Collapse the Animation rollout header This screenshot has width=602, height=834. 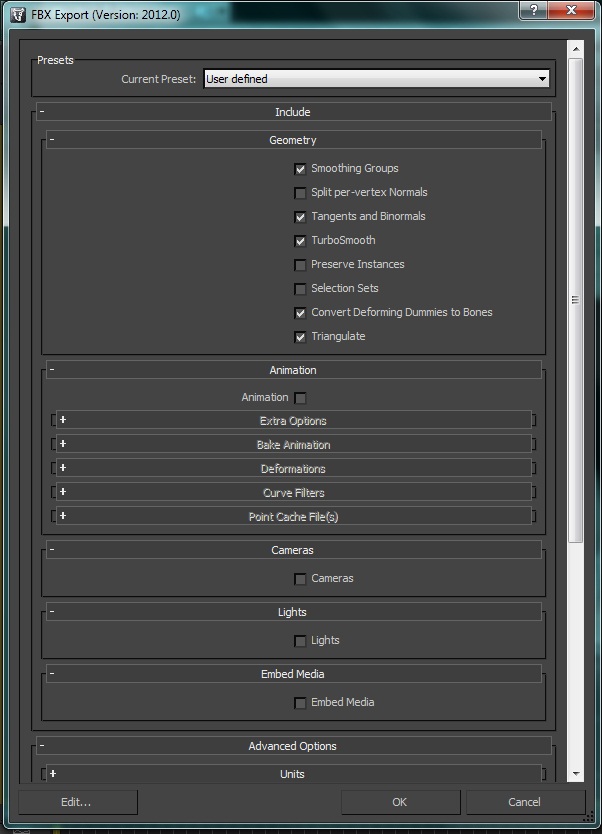pyautogui.click(x=294, y=370)
